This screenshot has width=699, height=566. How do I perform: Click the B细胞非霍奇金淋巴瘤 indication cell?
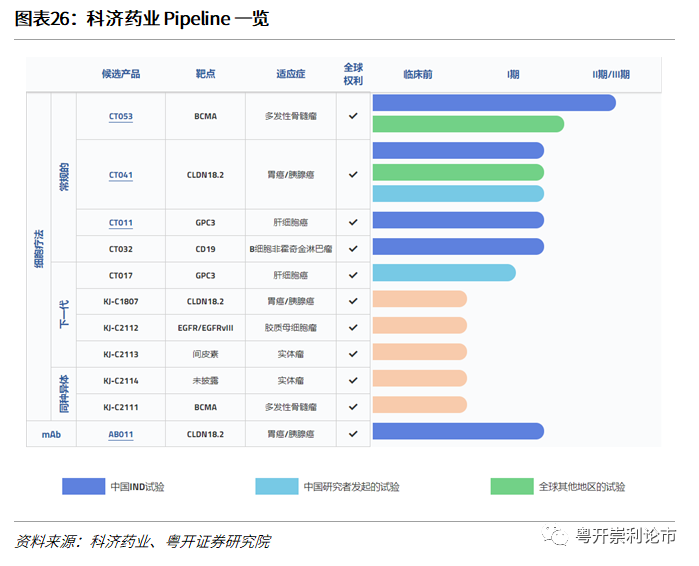click(x=291, y=249)
